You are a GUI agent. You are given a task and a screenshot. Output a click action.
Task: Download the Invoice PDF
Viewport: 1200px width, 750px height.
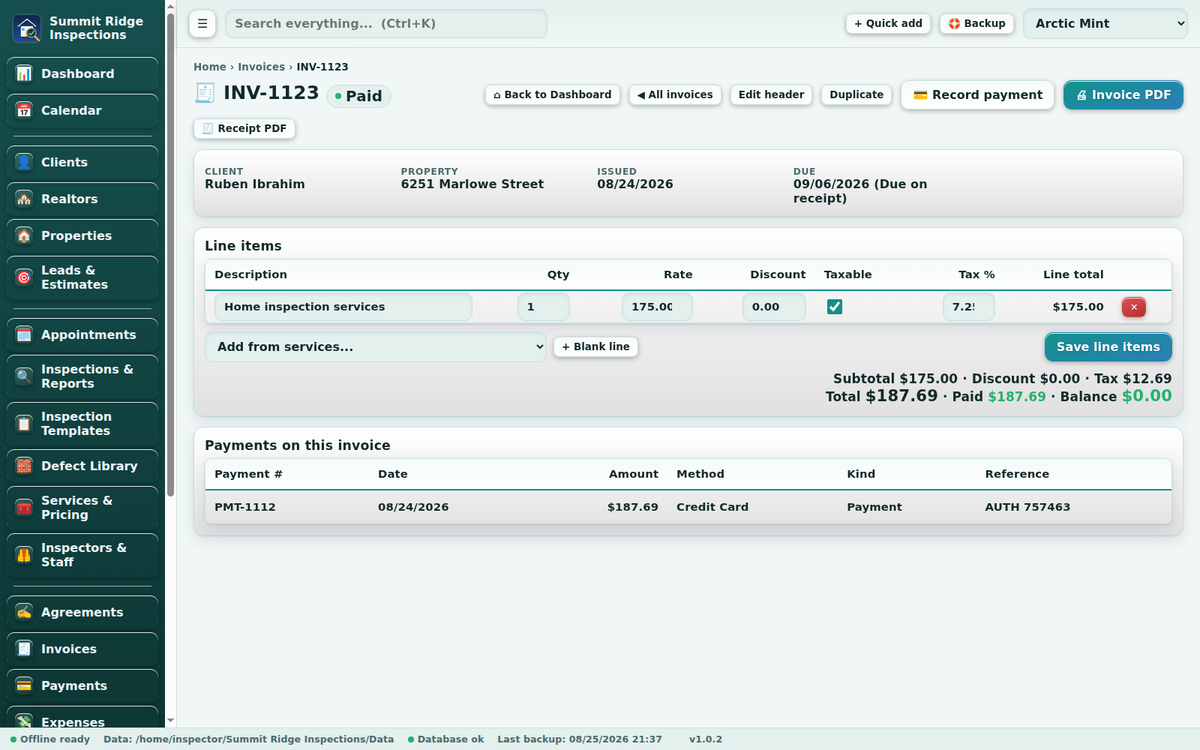pos(1123,95)
